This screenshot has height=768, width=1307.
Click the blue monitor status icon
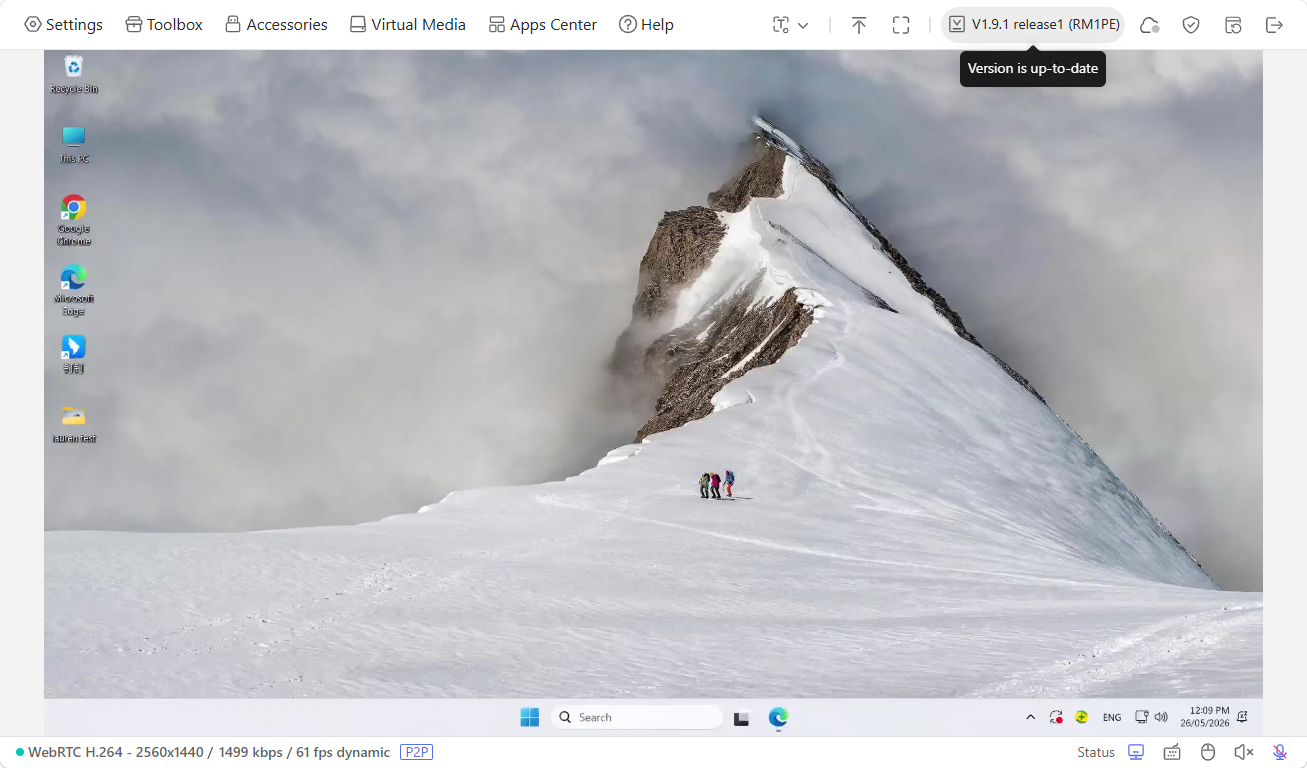point(1136,752)
